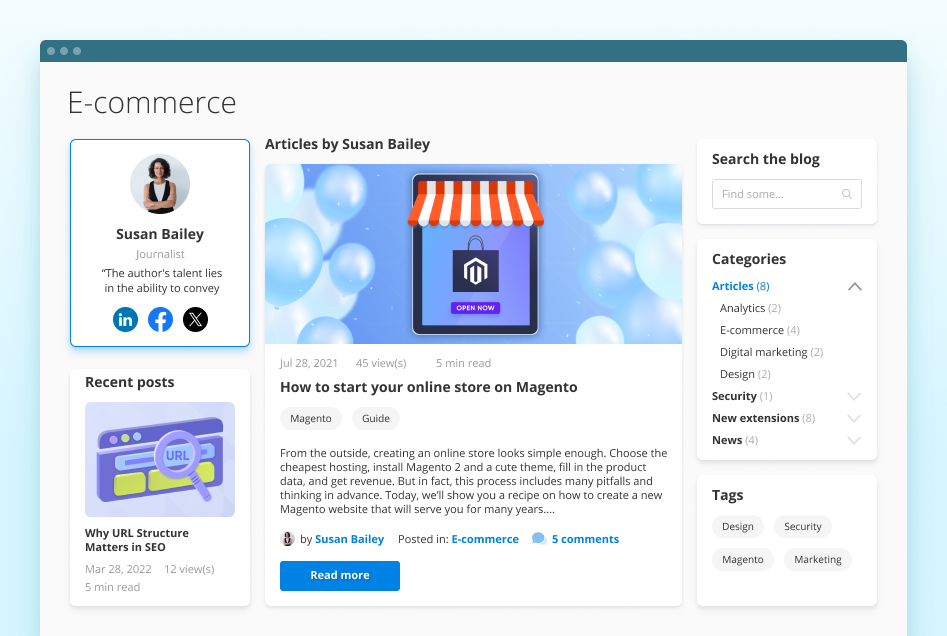Select the Digital marketing subcategory
The height and width of the screenshot is (636, 947).
click(763, 352)
